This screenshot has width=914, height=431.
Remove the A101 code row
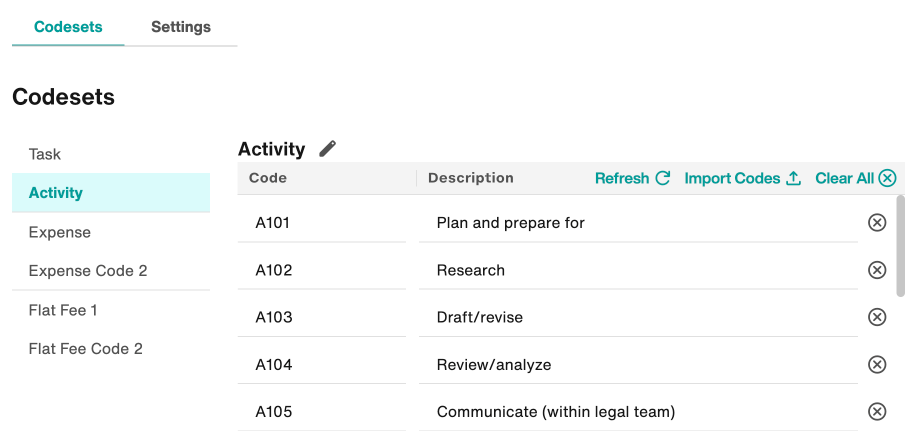[x=877, y=222]
